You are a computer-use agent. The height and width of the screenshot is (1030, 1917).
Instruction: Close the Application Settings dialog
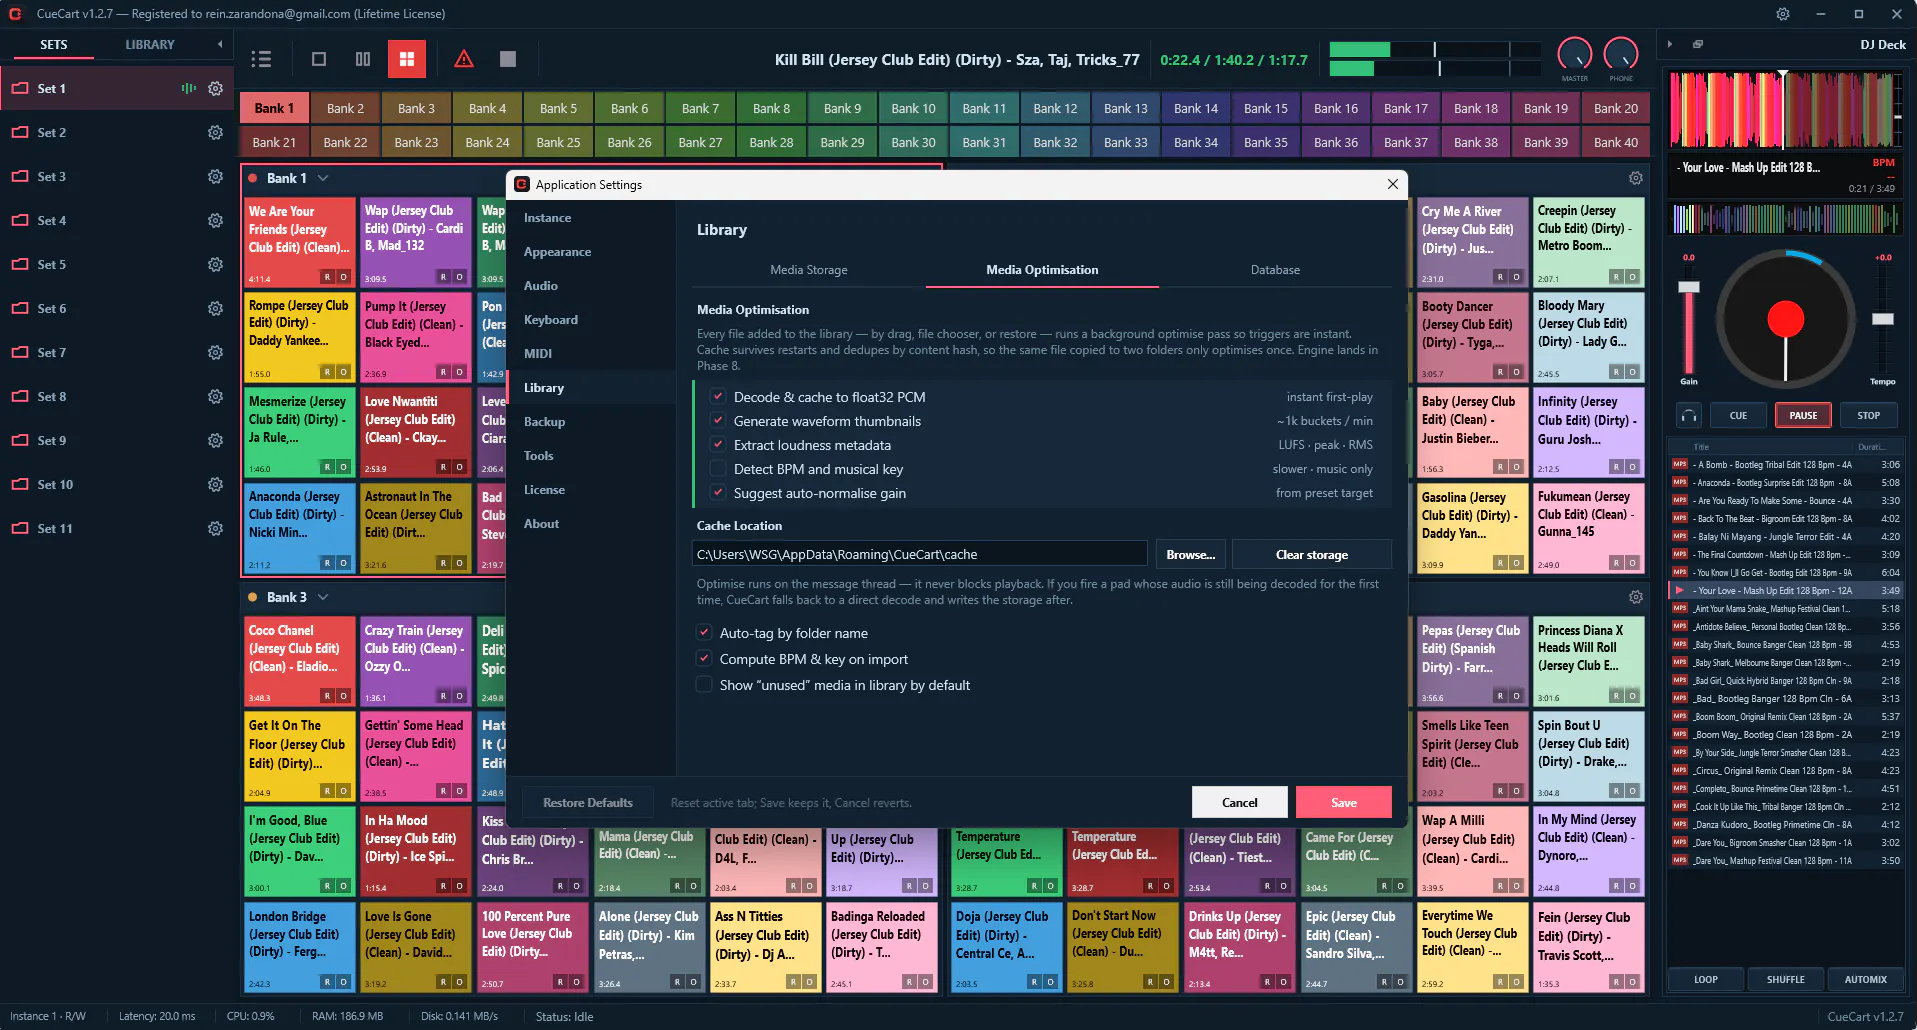coord(1392,184)
